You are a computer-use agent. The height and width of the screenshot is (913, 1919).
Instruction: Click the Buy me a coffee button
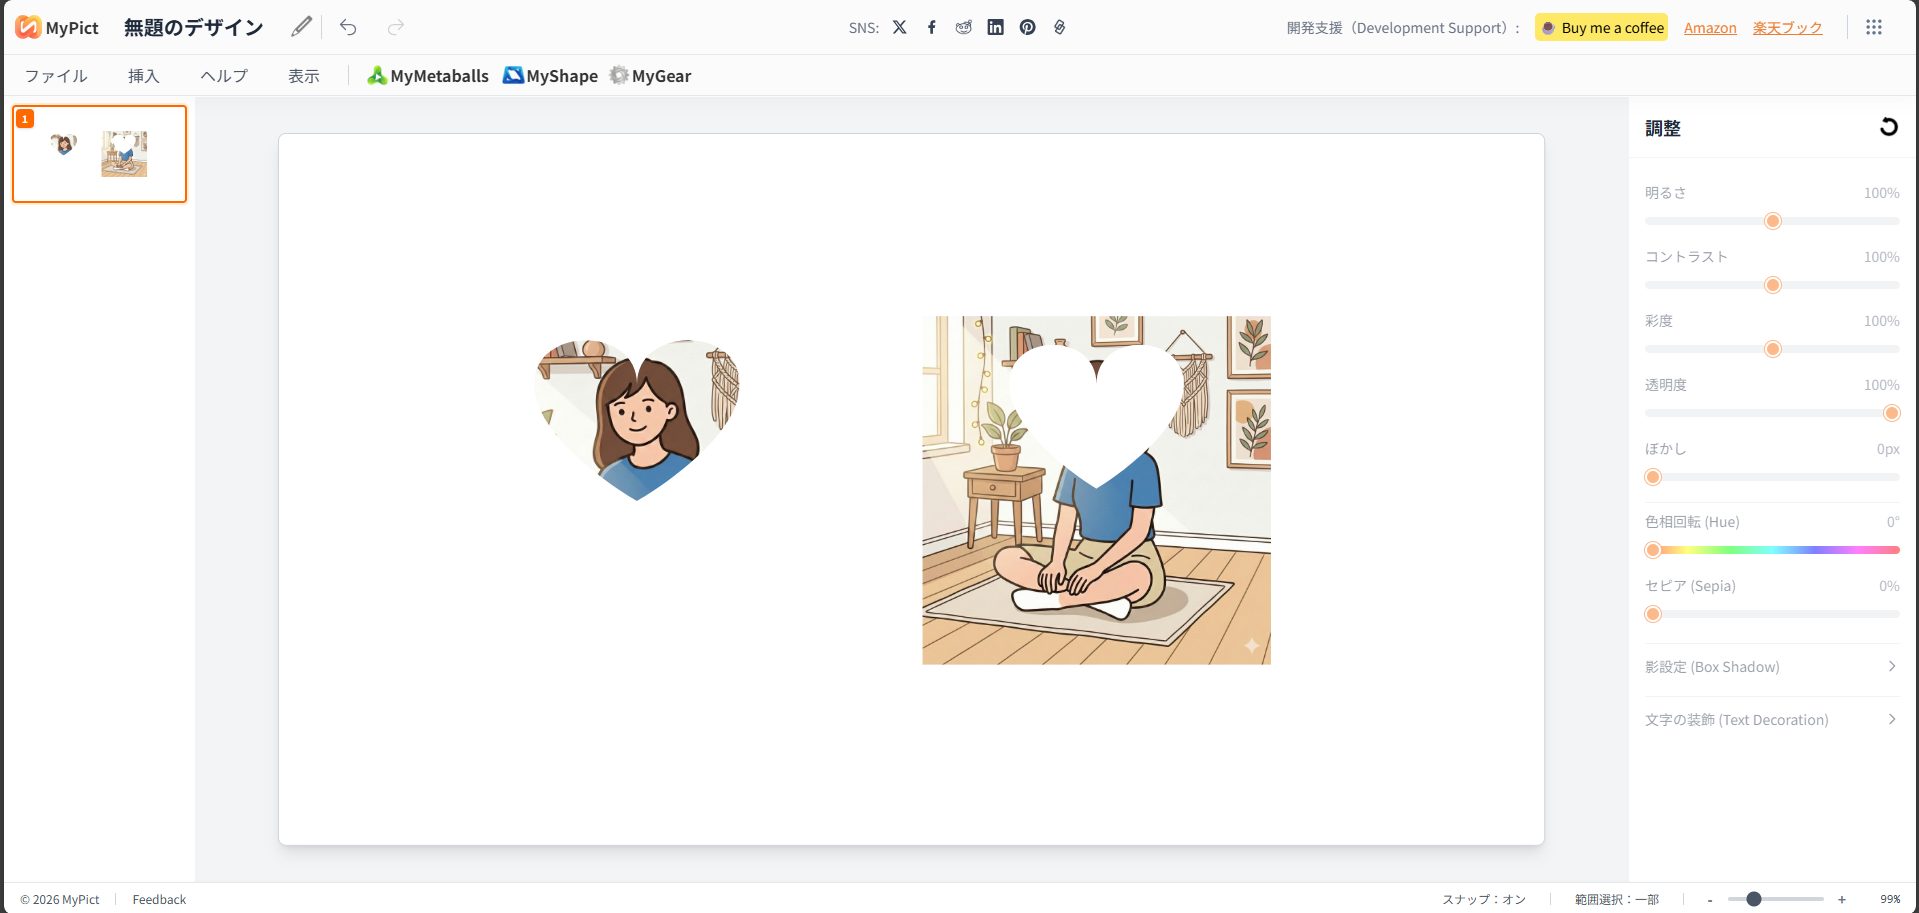[1602, 28]
